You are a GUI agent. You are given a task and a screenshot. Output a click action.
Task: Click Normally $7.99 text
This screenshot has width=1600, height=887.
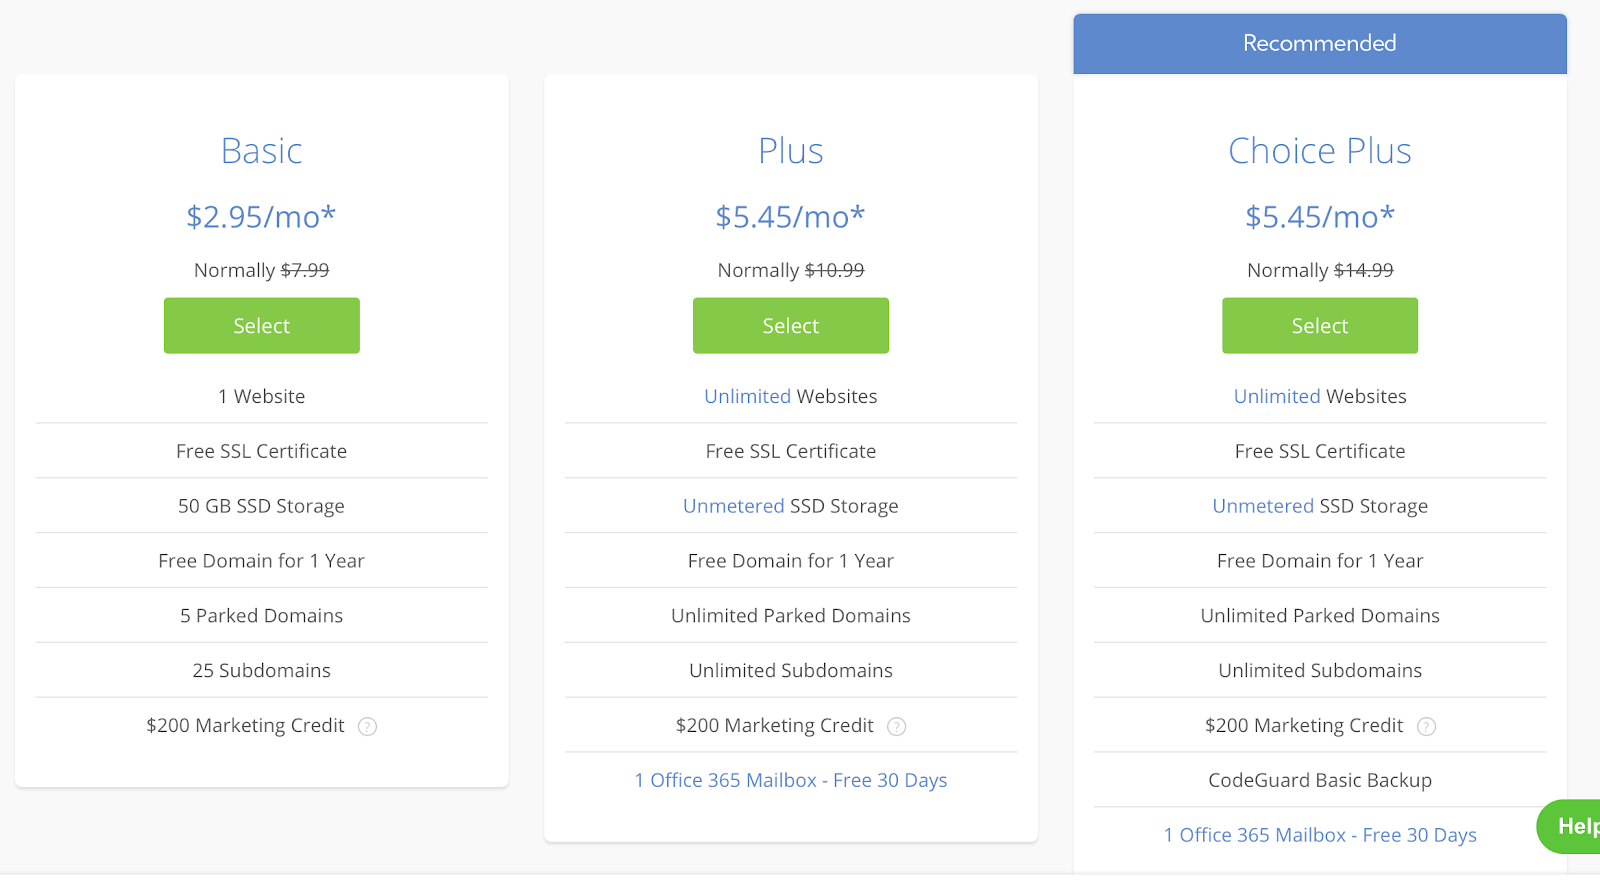[x=261, y=270]
